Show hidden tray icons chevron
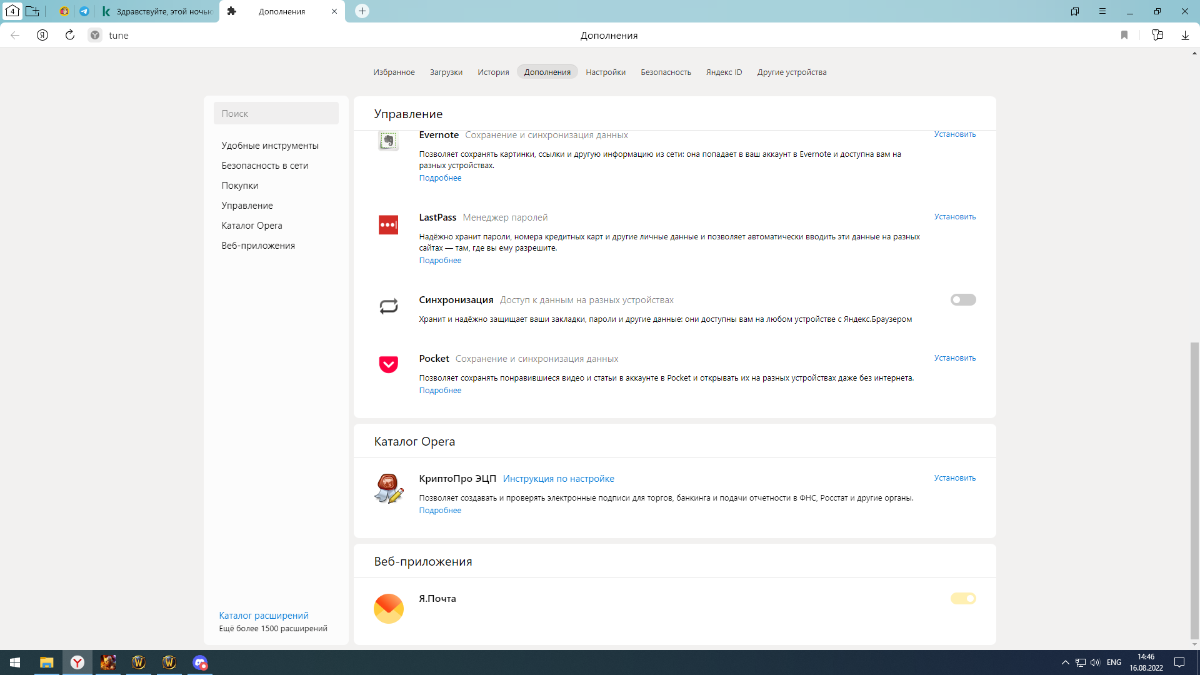The image size is (1200, 675). pyautogui.click(x=1064, y=662)
